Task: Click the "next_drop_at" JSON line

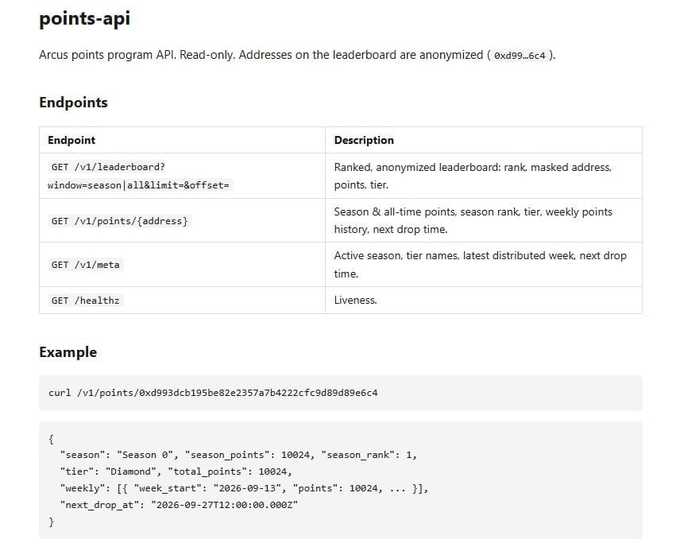Action: [179, 505]
